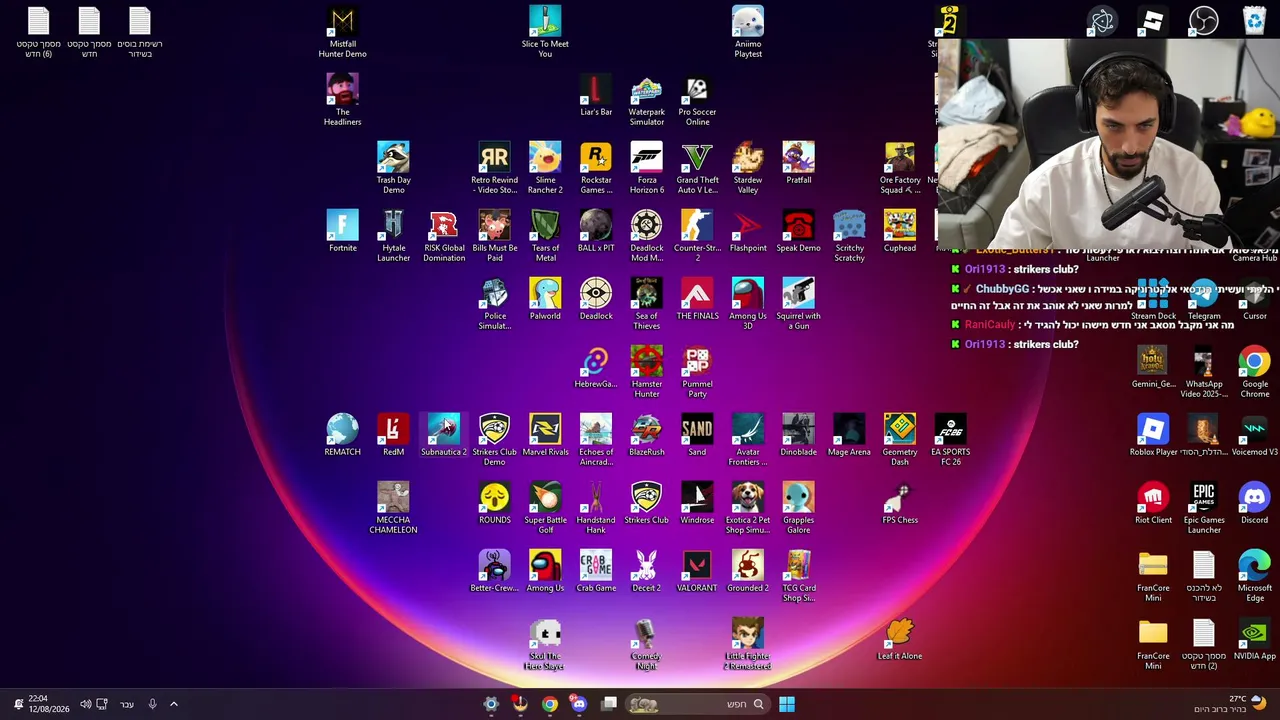Open the Fortnite shortcut
The image size is (1280, 720).
click(342, 225)
